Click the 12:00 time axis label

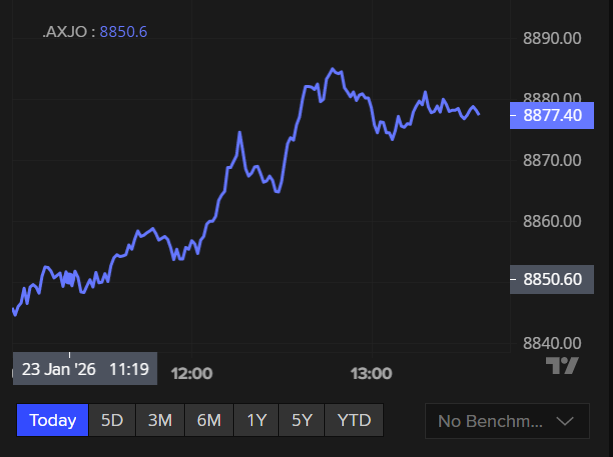point(192,373)
